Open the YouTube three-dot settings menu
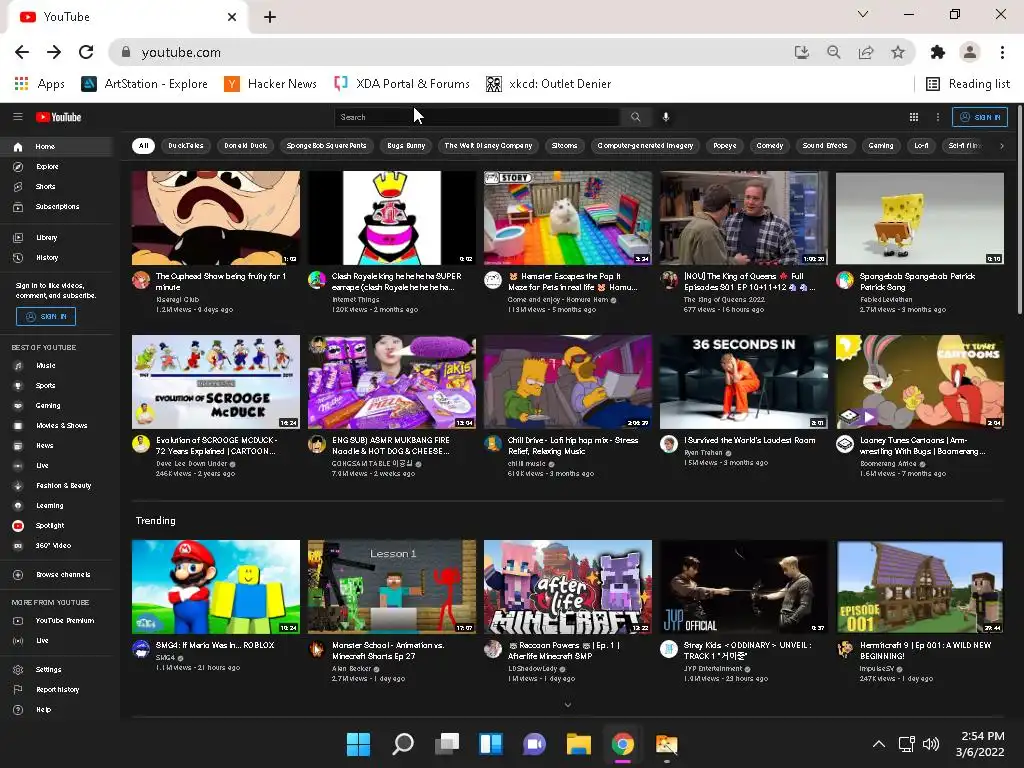 [938, 118]
